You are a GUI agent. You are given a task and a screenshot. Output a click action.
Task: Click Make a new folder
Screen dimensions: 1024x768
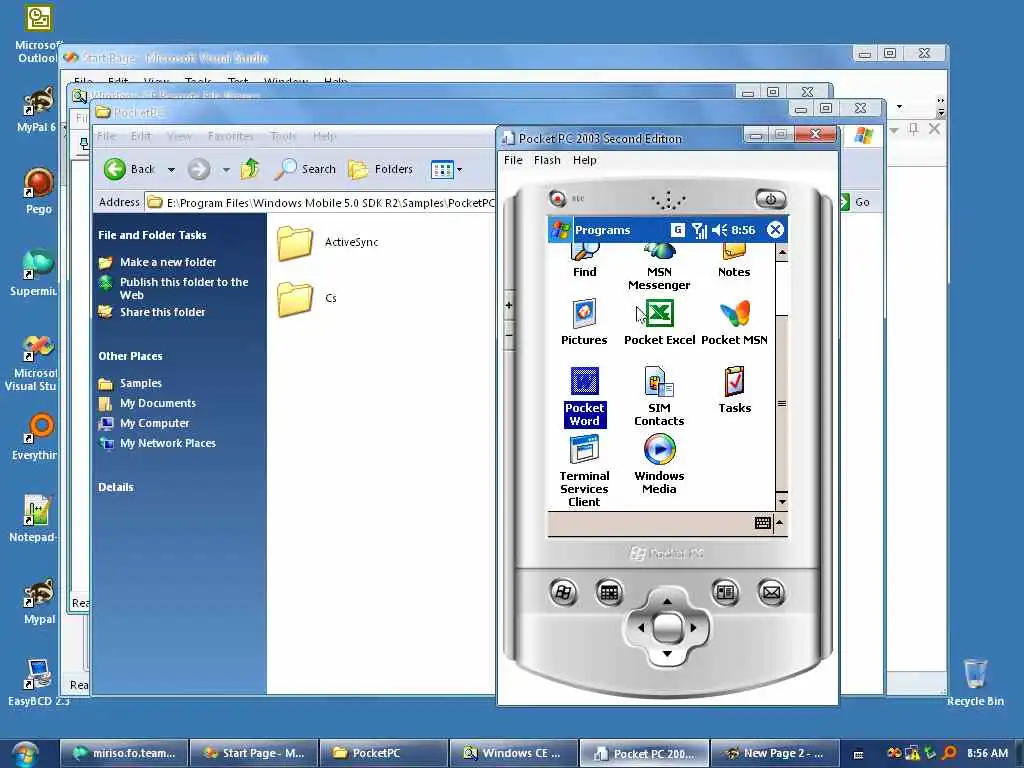(x=157, y=262)
